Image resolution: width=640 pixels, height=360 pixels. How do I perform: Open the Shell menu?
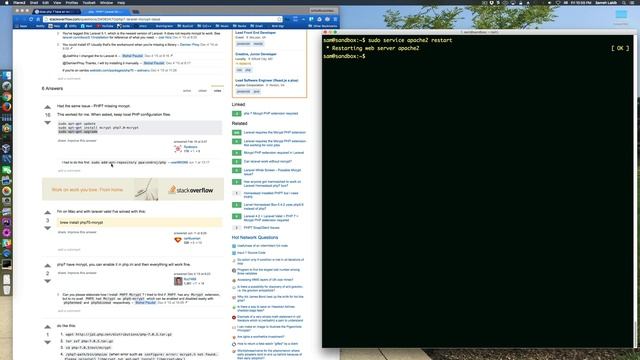coord(34,2)
